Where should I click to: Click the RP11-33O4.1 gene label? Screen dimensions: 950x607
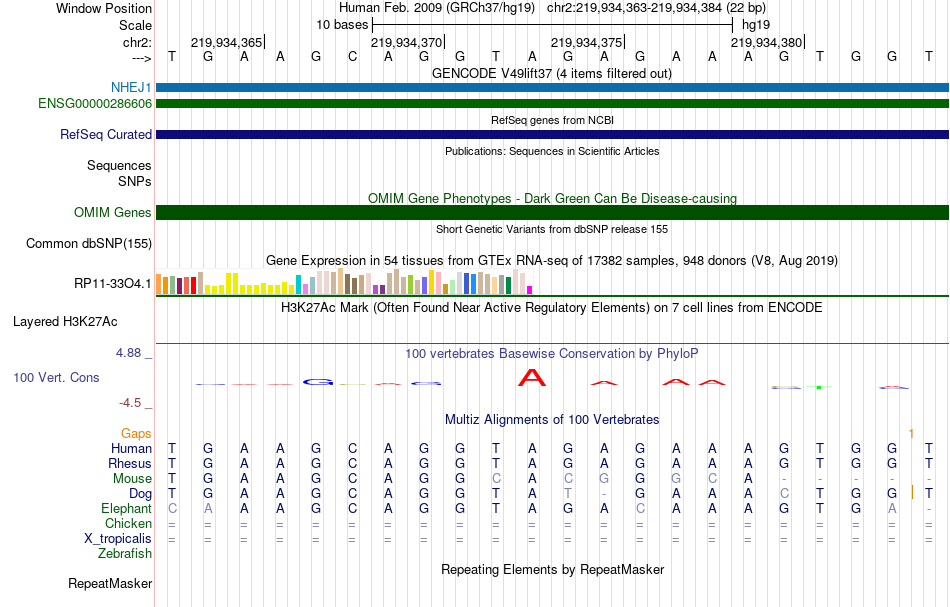(x=113, y=283)
